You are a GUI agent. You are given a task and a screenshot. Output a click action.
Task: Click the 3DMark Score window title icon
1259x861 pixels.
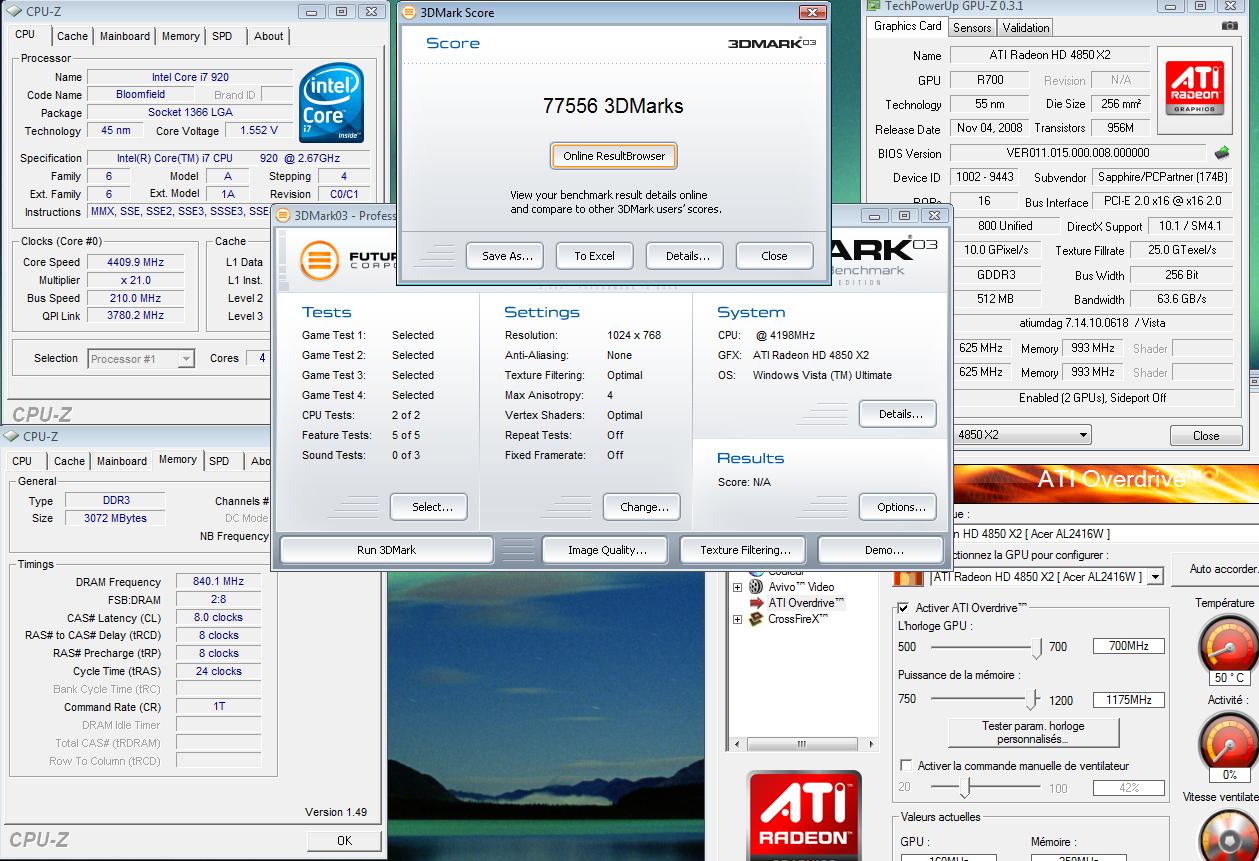coord(410,13)
